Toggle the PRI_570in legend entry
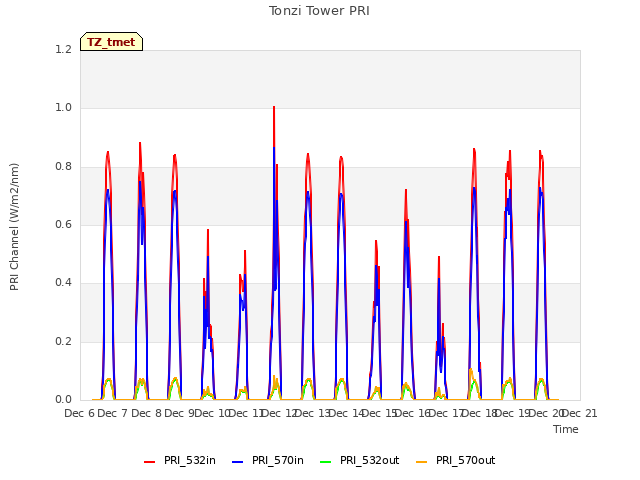This screenshot has height=480, width=640. (268, 461)
